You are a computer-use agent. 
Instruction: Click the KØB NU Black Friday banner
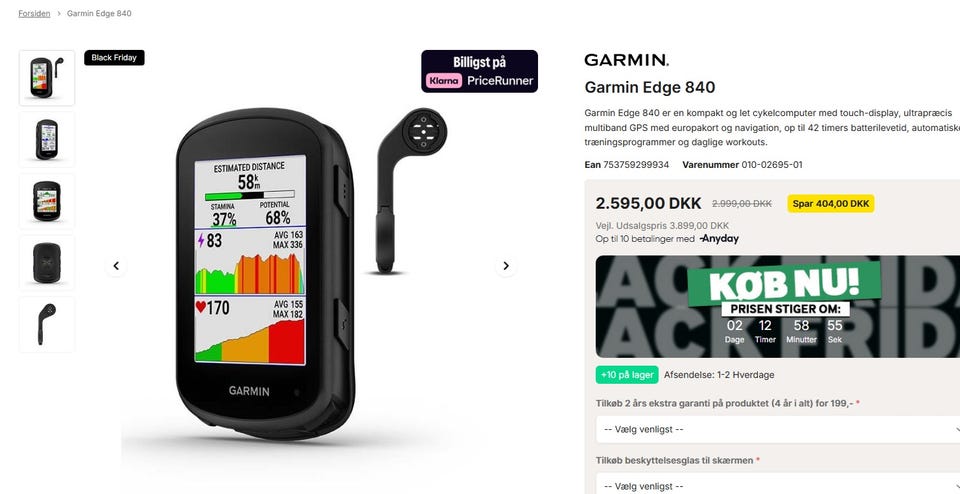(778, 307)
